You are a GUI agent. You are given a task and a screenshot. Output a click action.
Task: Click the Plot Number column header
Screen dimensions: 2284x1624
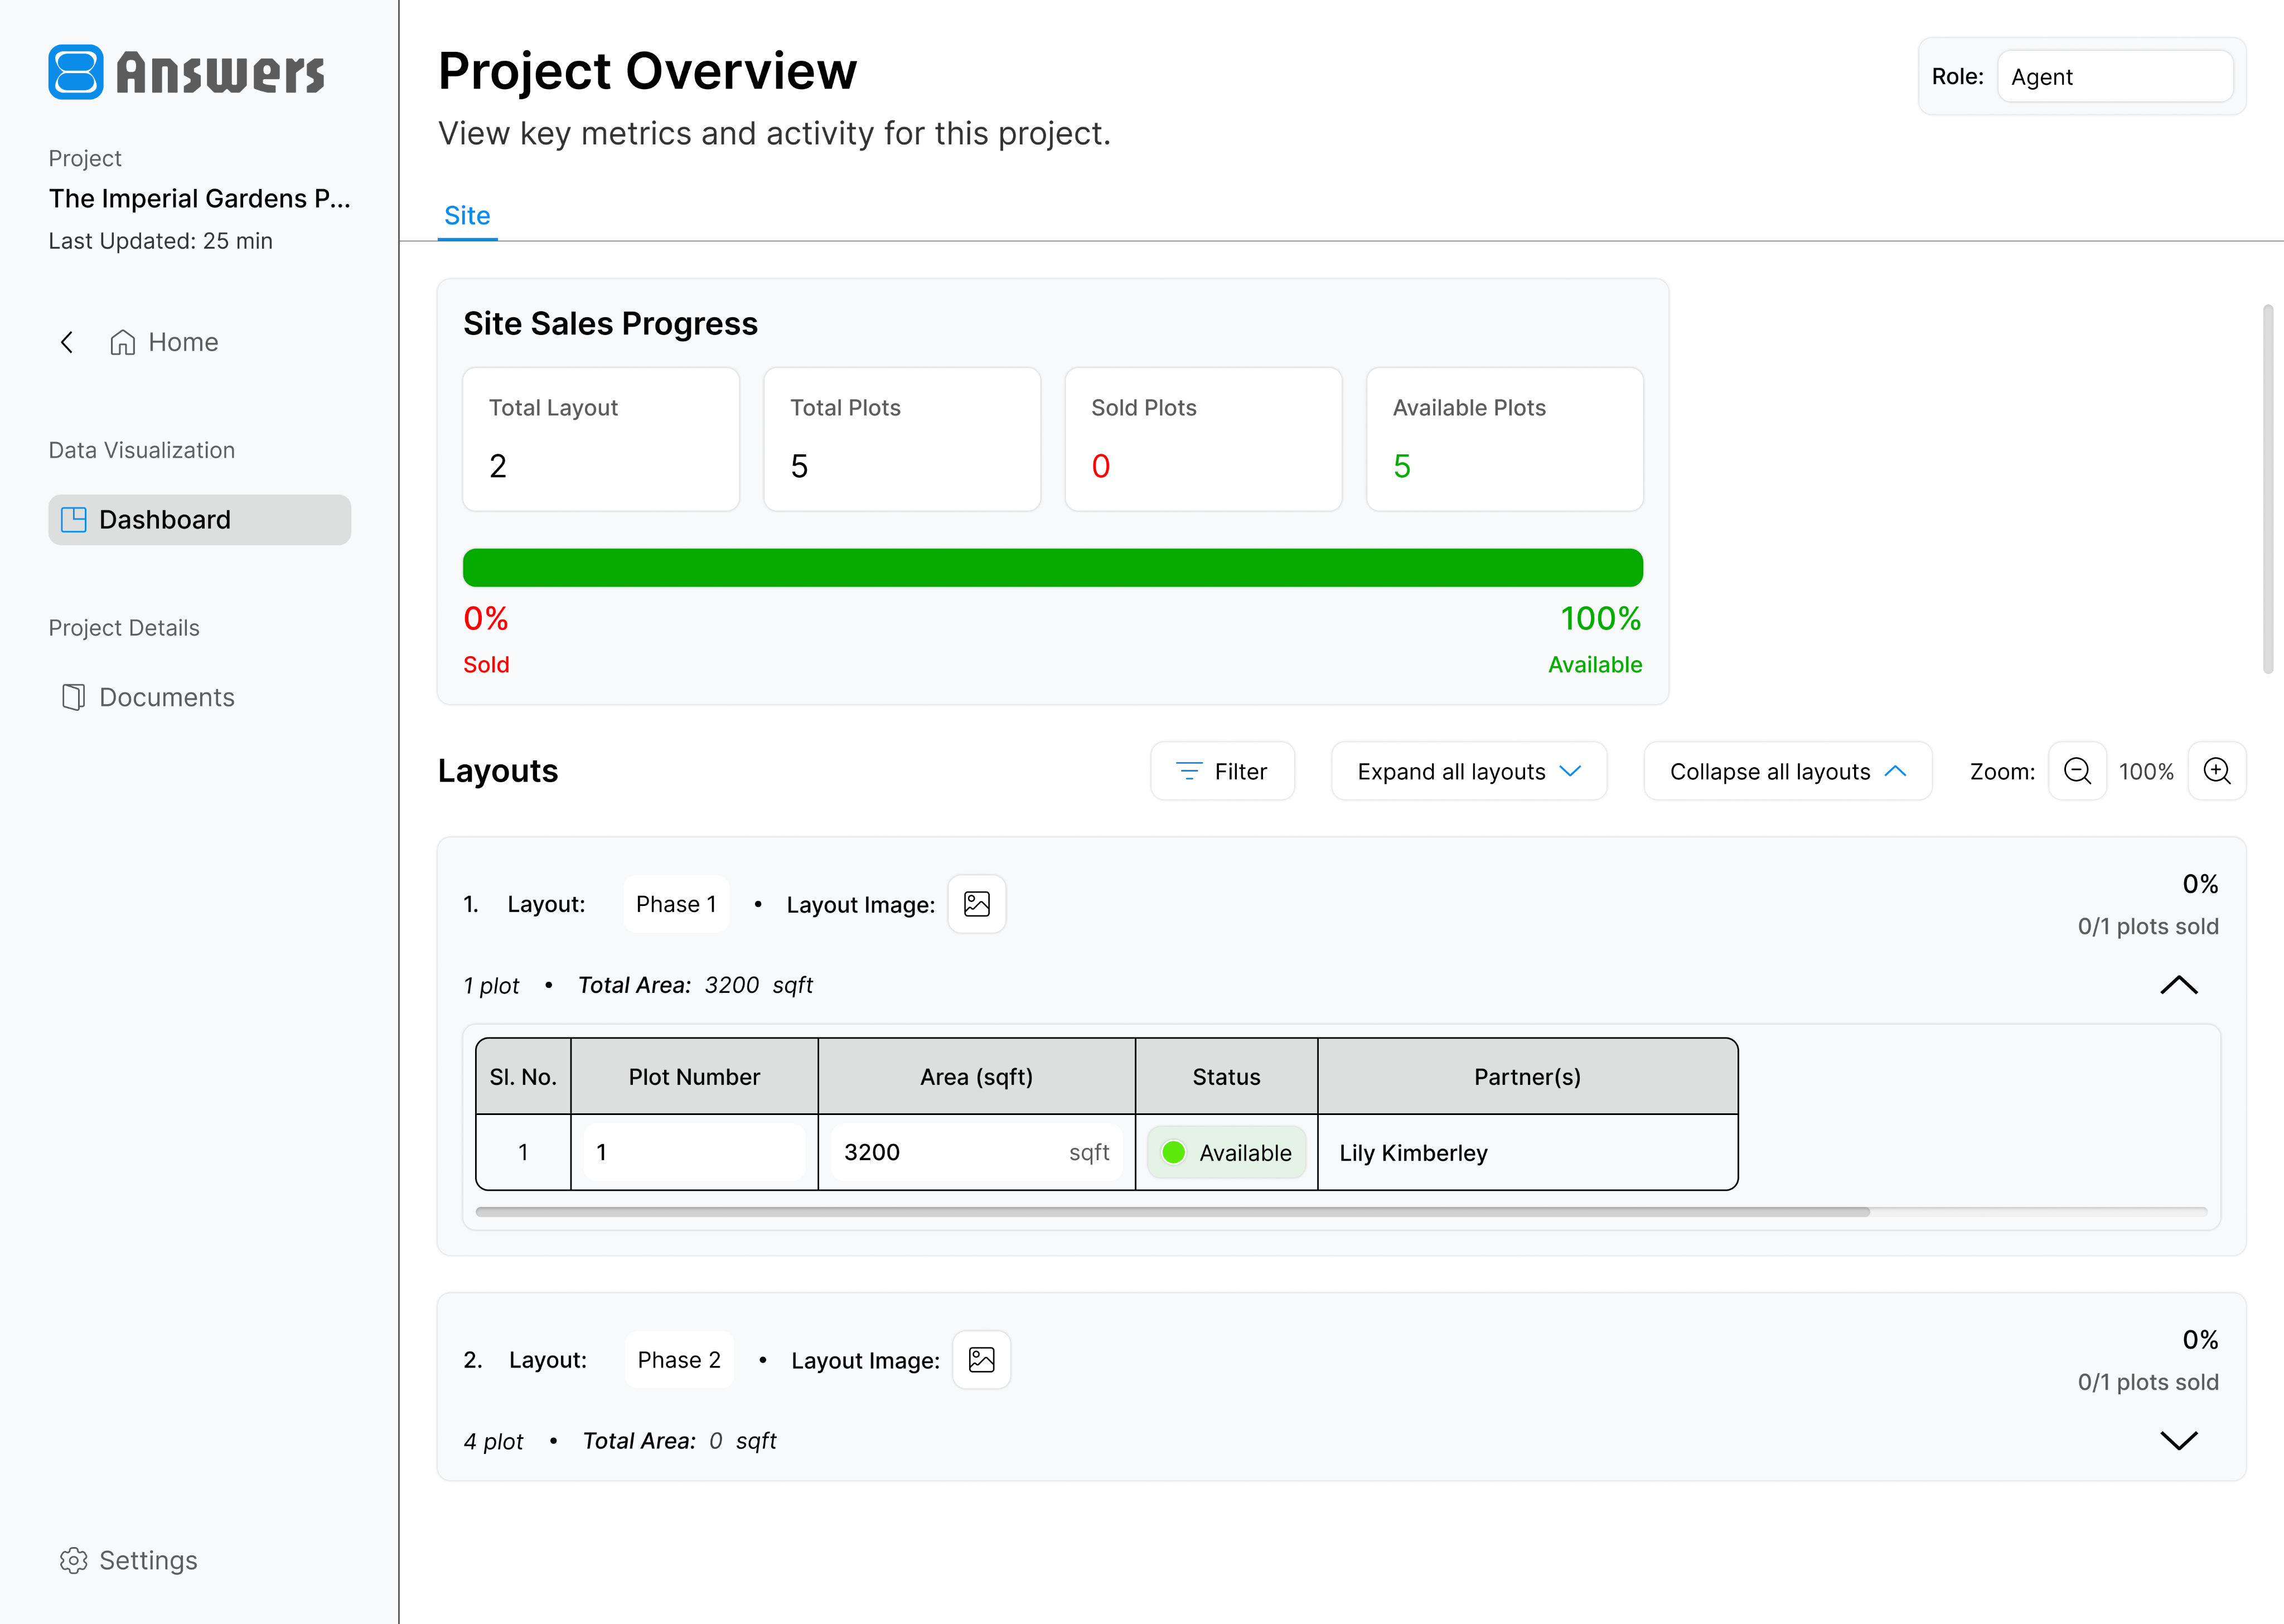(x=695, y=1077)
